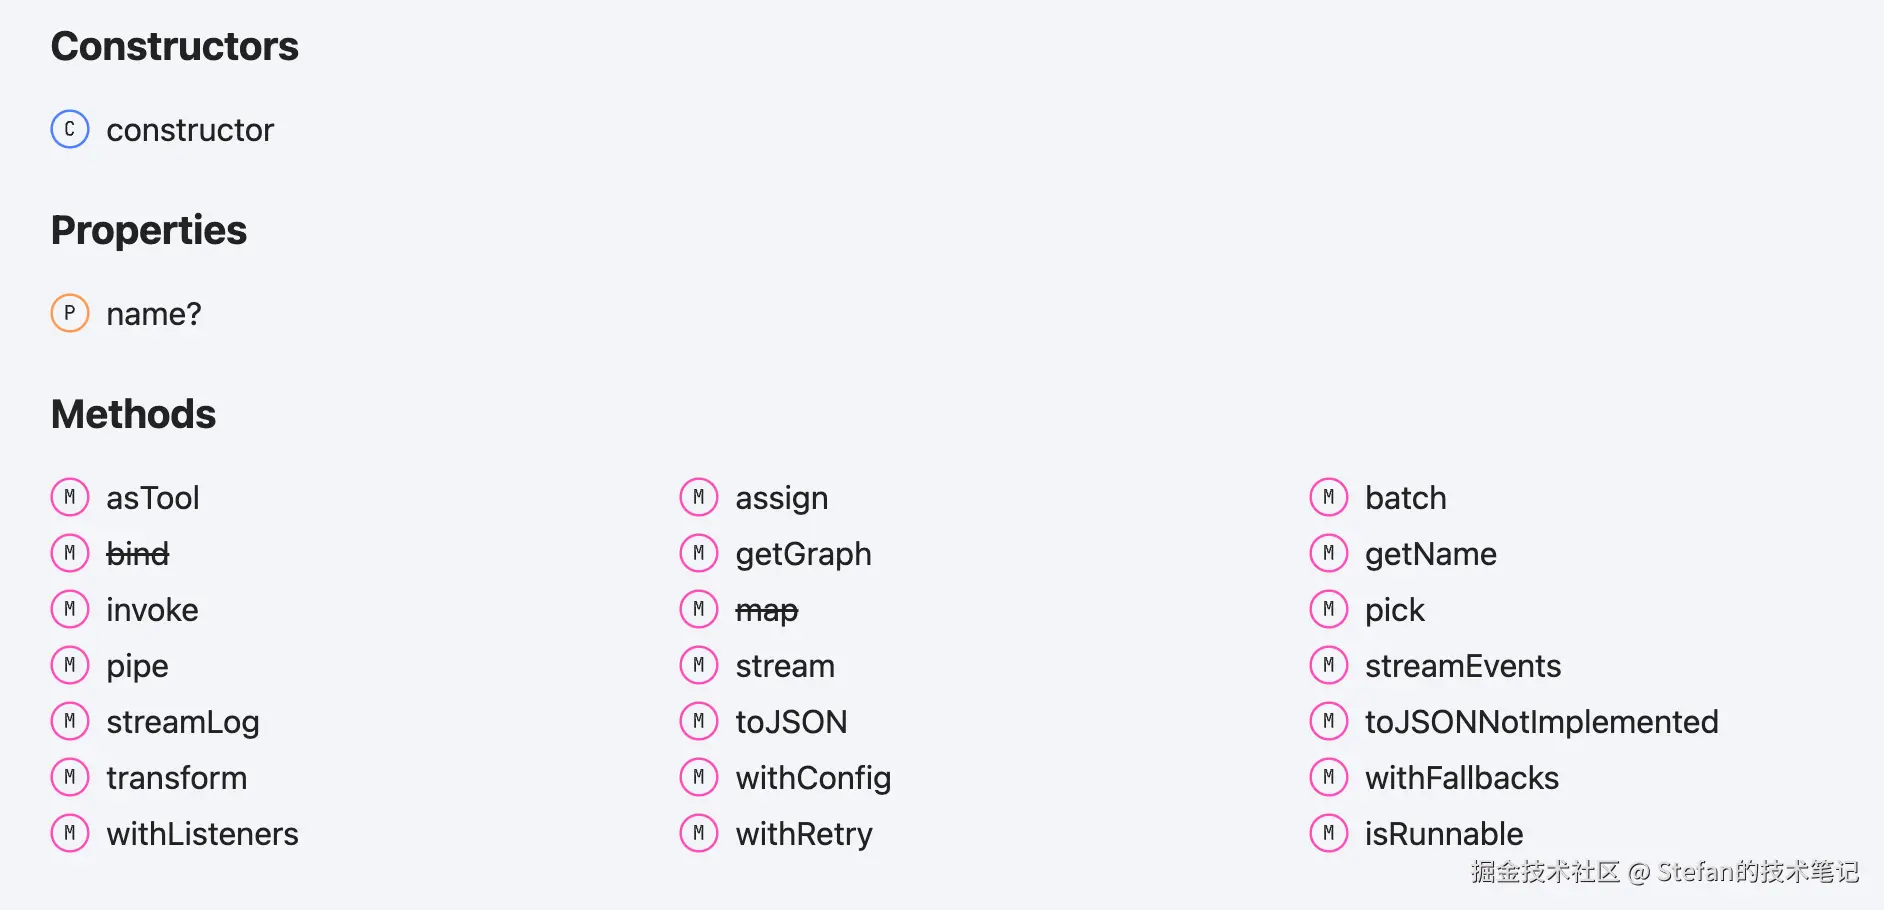Click the orange P icon beside name?
Viewport: 1884px width, 910px height.
point(70,313)
